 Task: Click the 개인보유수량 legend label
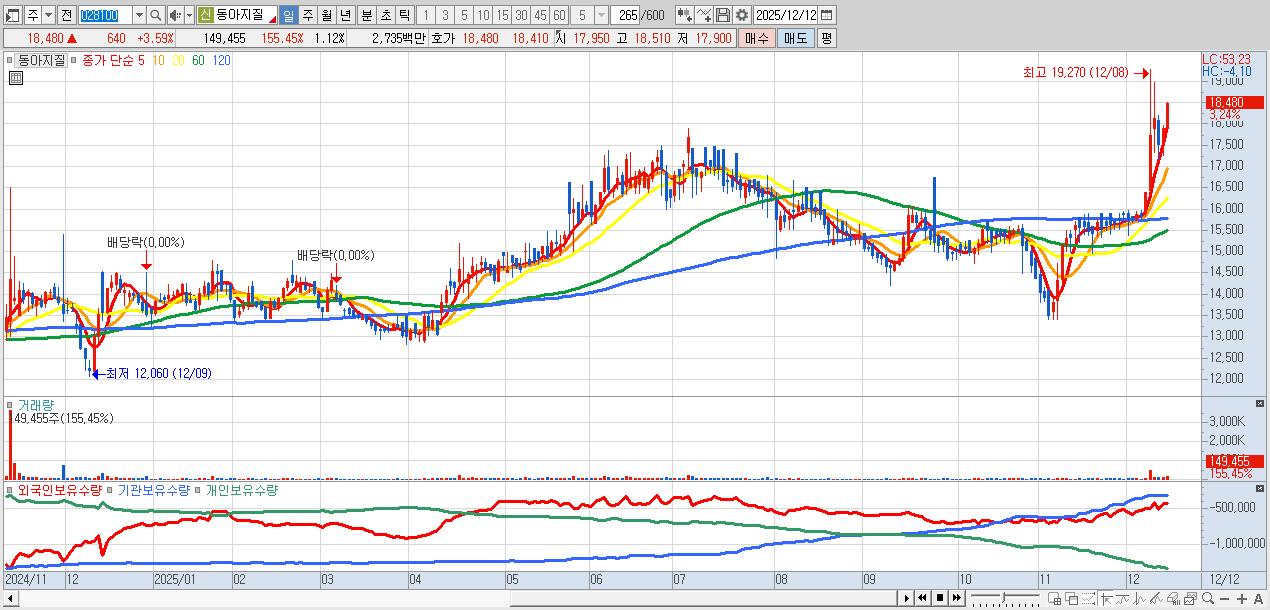[241, 491]
